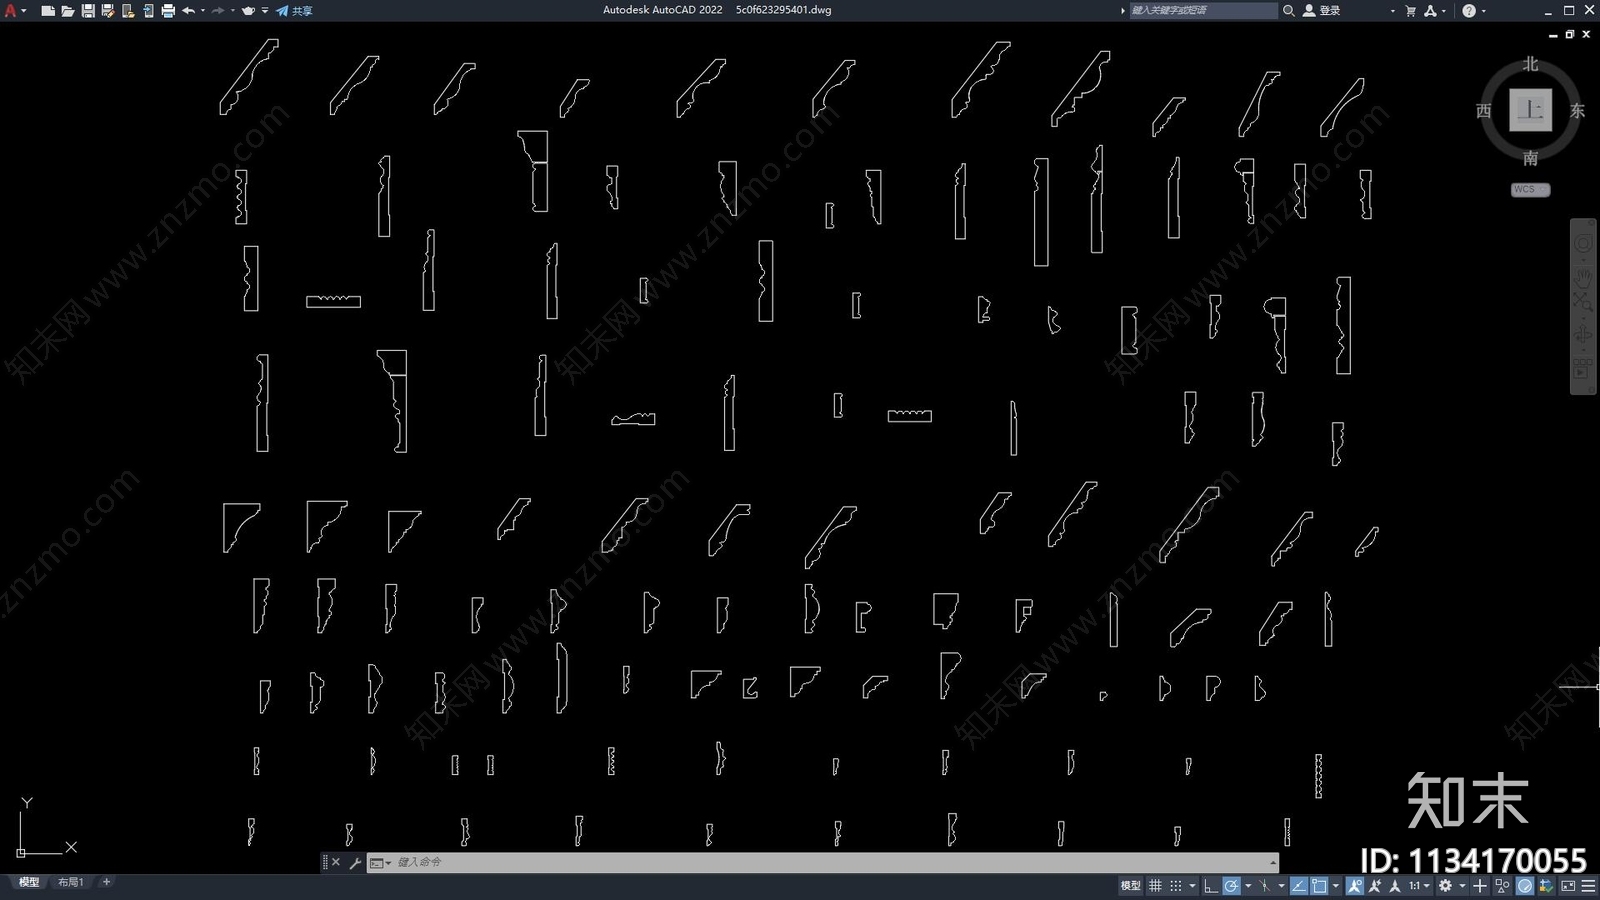1600x900 pixels.
Task: Save the drawing with the floppy disk icon
Action: (88, 11)
